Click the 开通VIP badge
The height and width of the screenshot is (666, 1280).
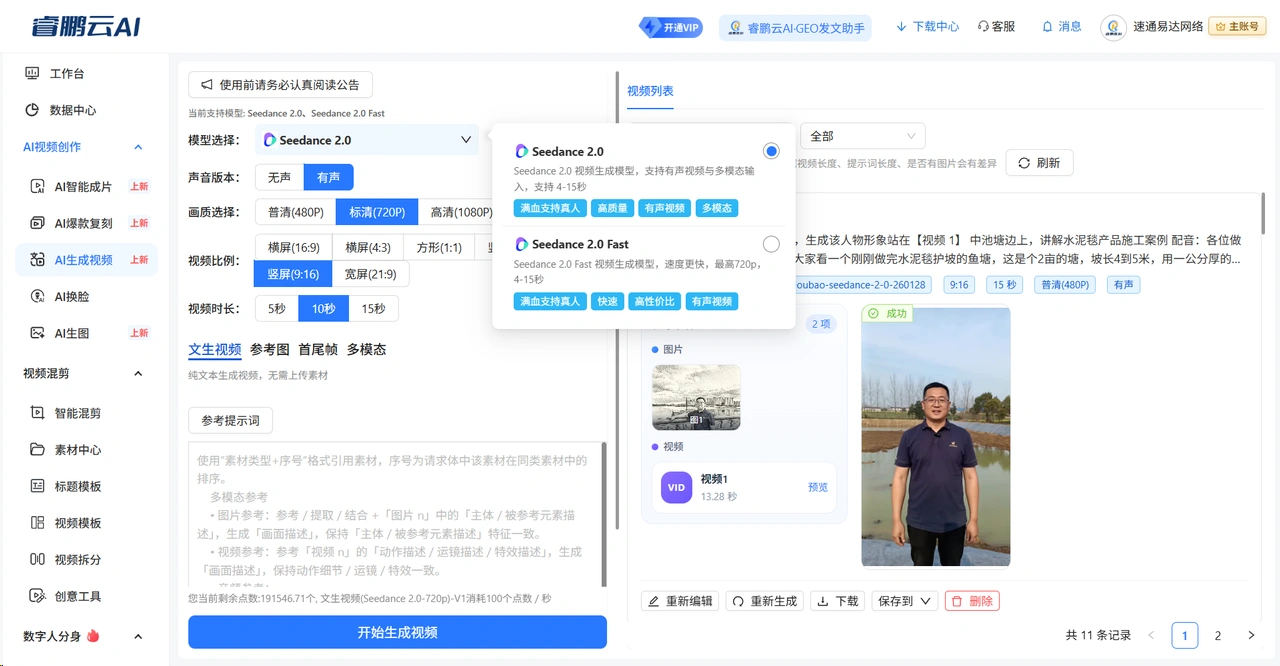[670, 27]
